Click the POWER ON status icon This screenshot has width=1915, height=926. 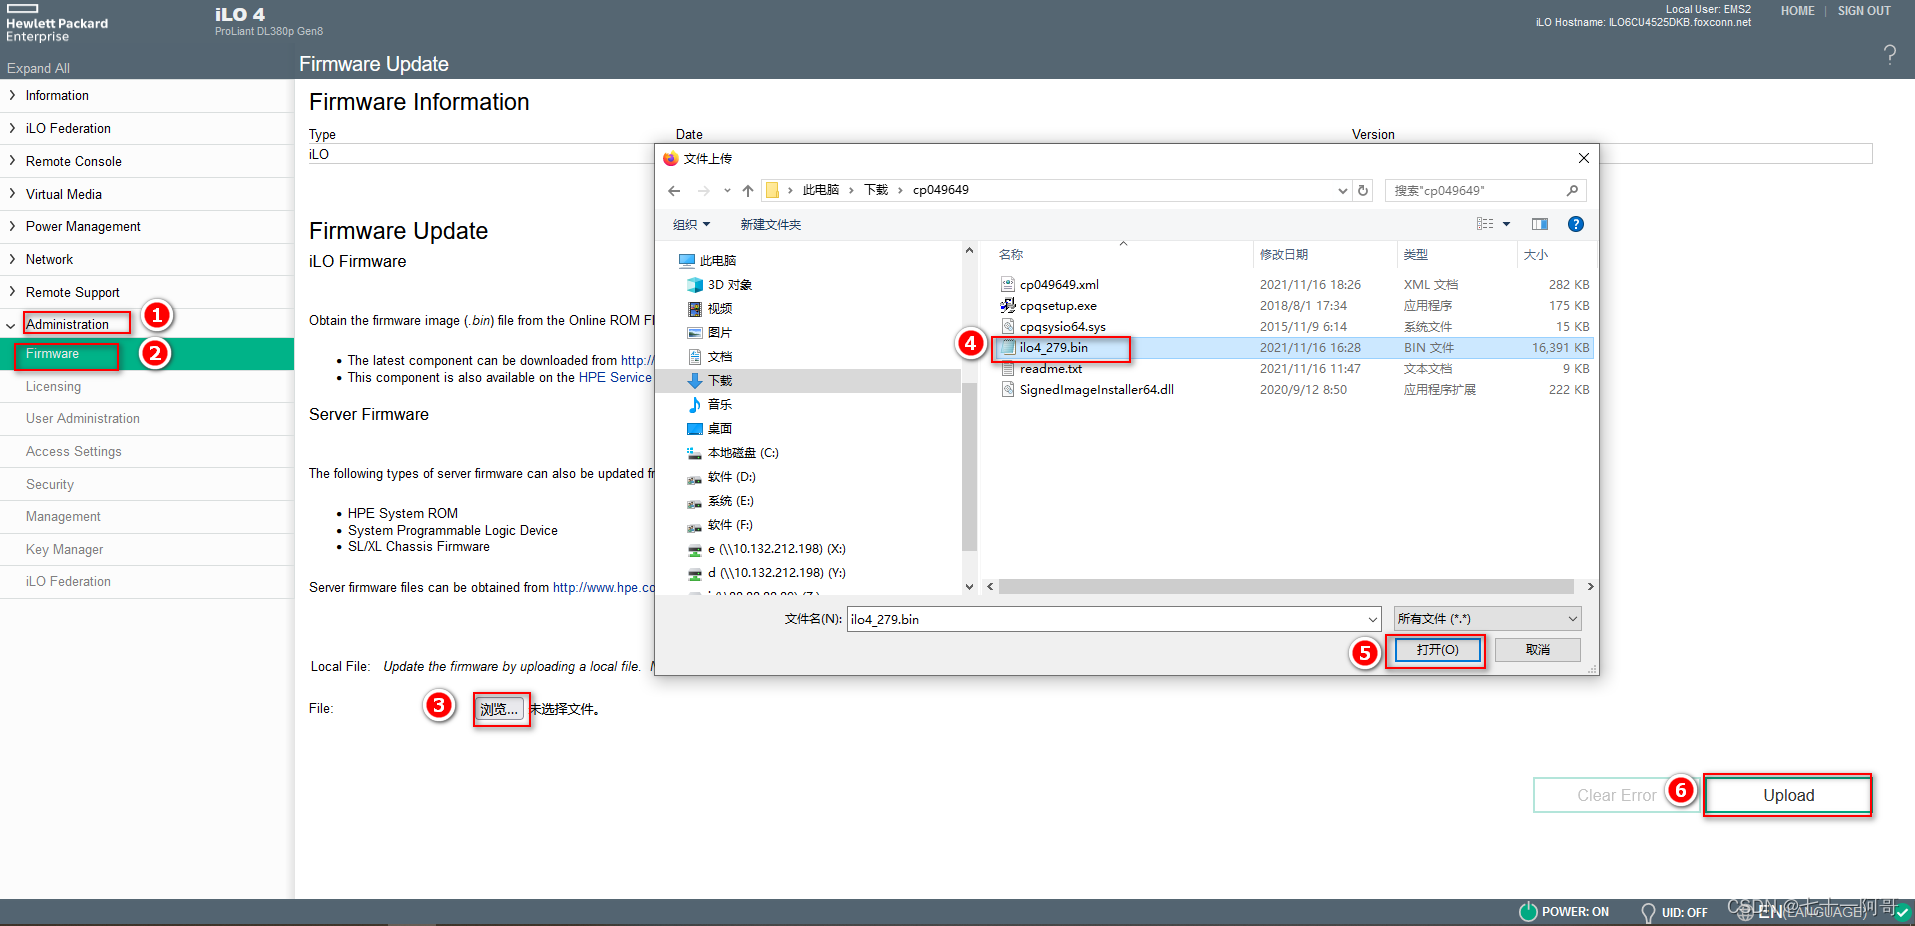[x=1527, y=912]
